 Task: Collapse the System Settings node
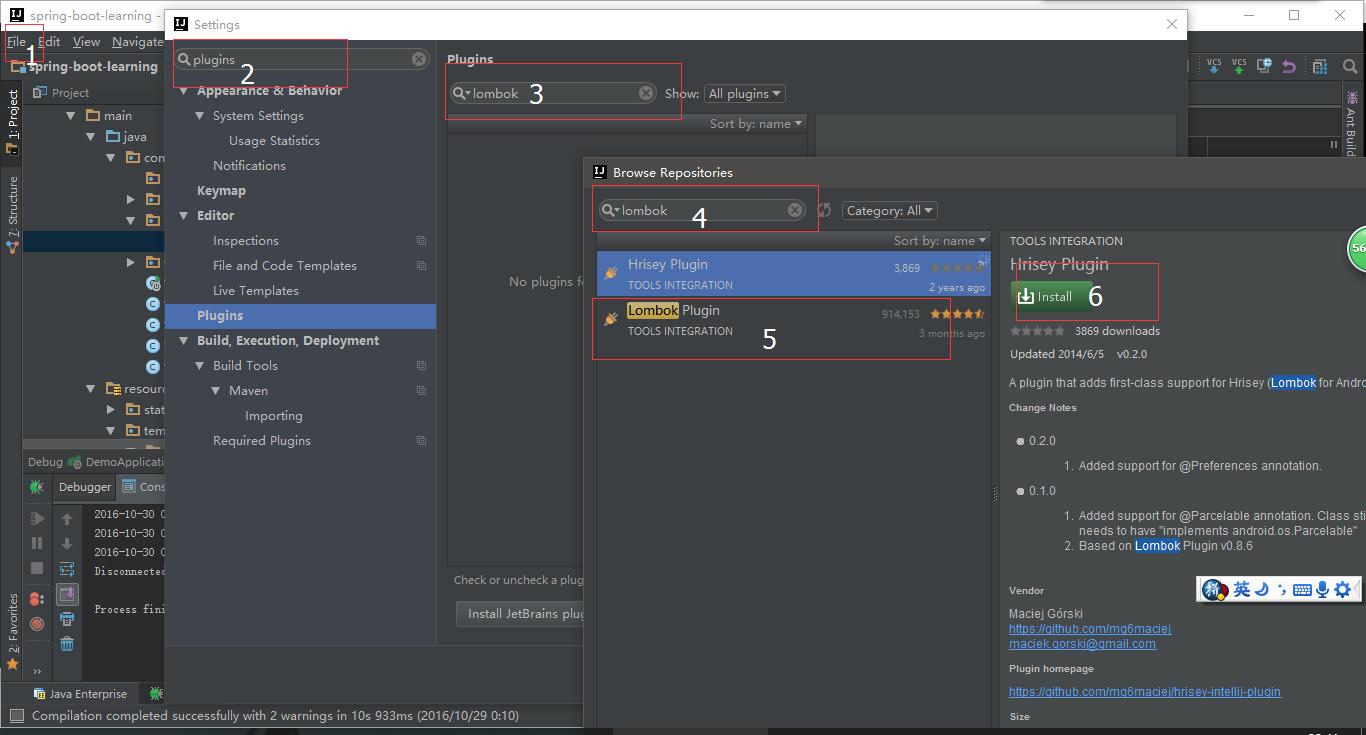coord(200,115)
